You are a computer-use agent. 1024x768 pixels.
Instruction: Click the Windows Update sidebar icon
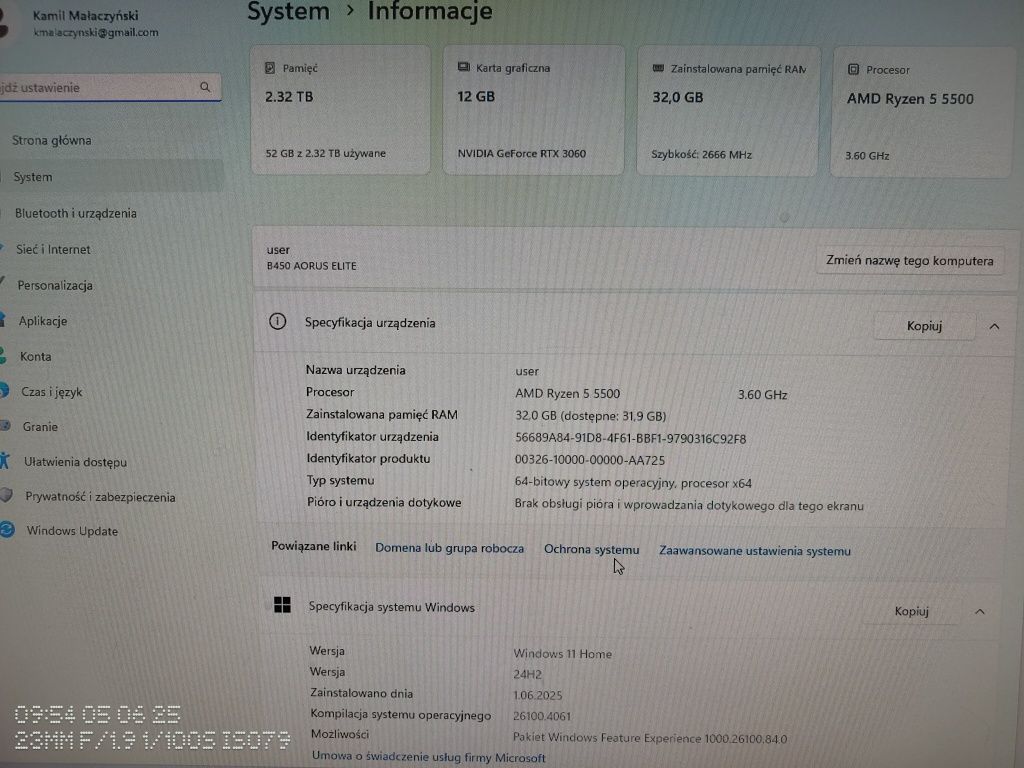coord(7,530)
